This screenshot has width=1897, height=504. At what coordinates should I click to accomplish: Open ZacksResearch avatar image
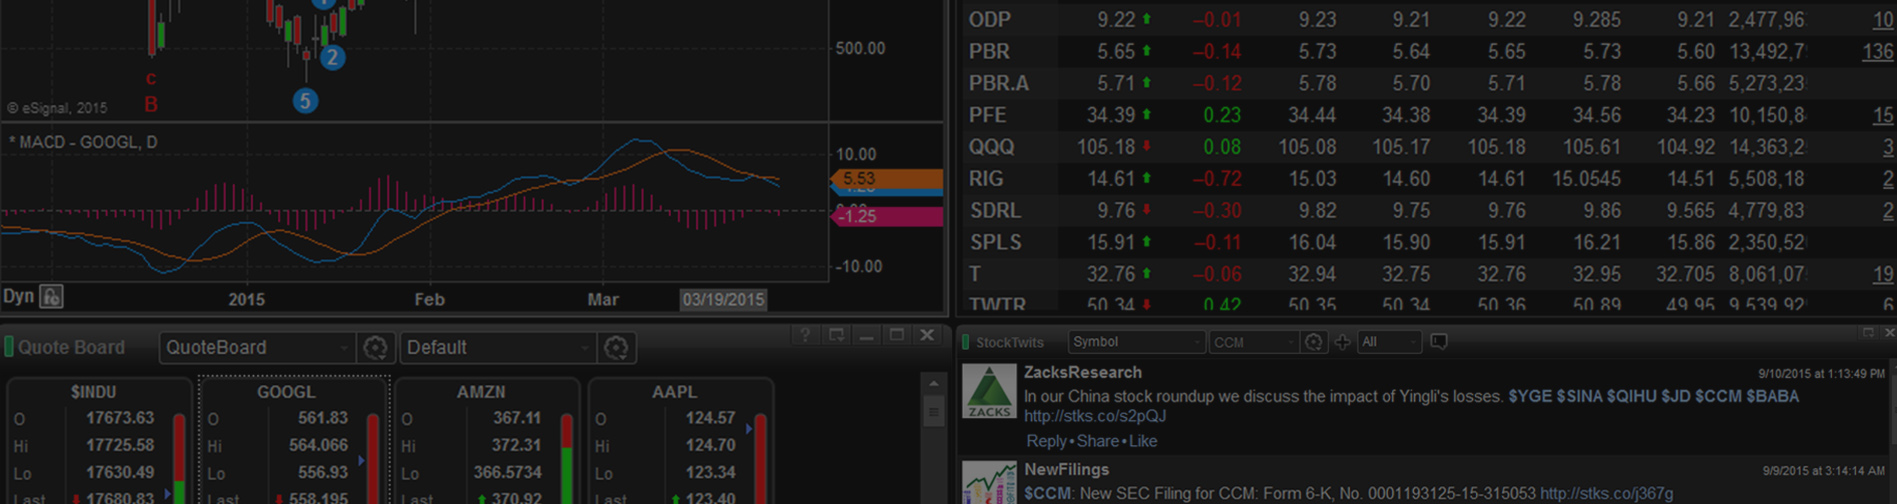989,391
